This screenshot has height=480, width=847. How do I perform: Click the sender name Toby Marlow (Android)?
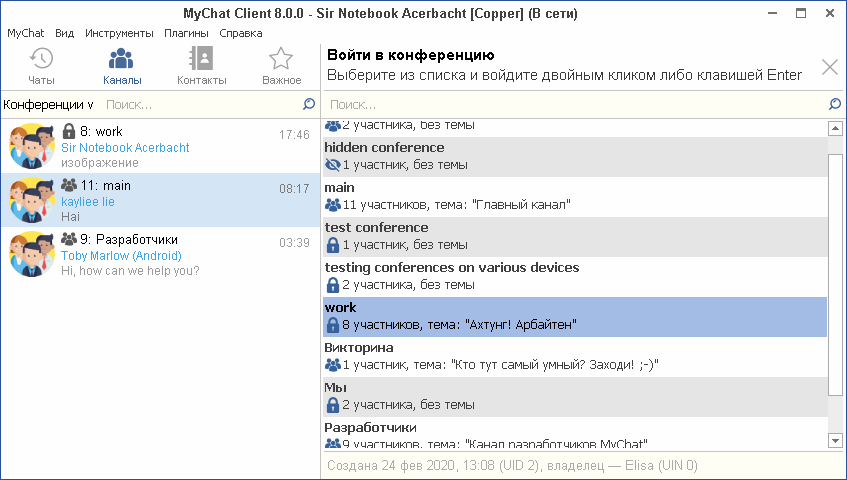coord(121,256)
